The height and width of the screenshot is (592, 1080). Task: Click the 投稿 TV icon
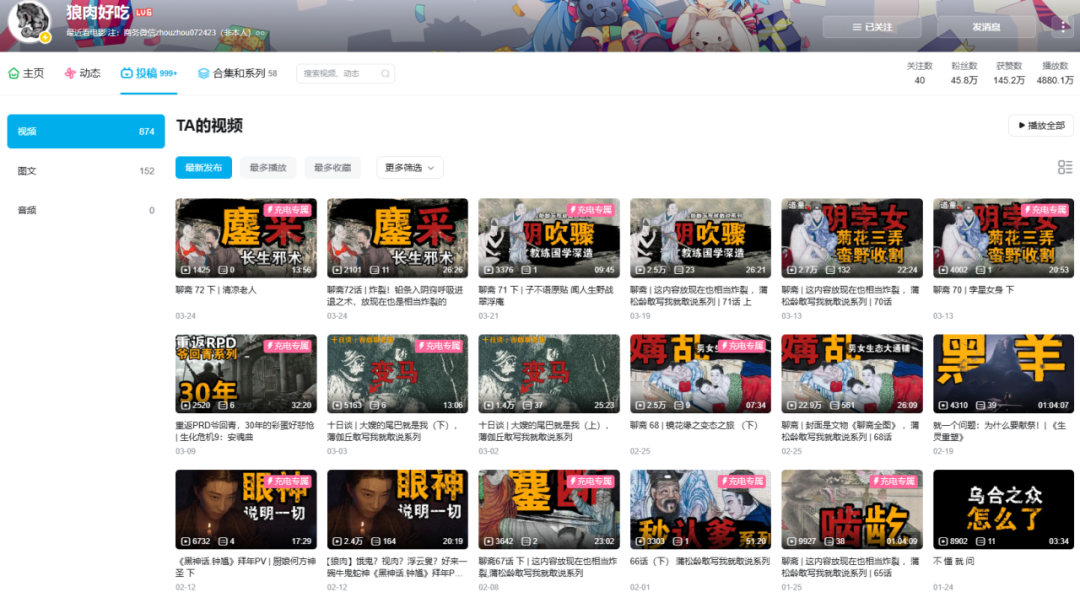pos(127,73)
